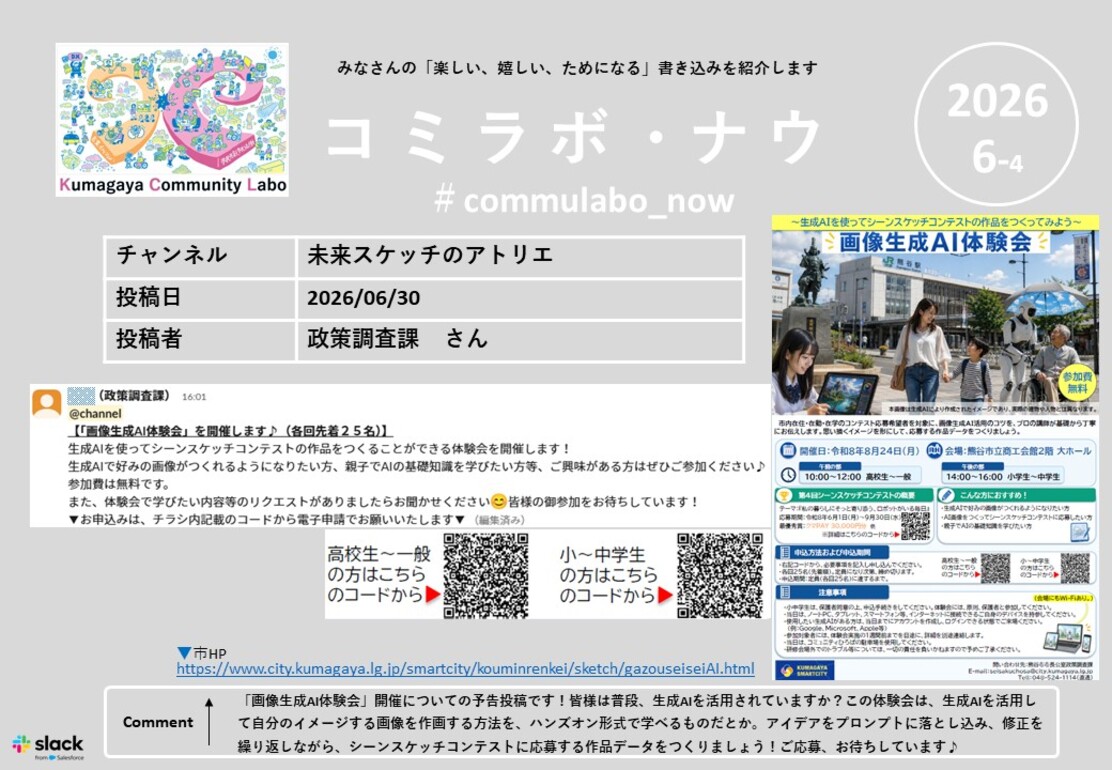
Task: Click the Kumagaya Smart City logo on flyer
Action: click(x=804, y=671)
